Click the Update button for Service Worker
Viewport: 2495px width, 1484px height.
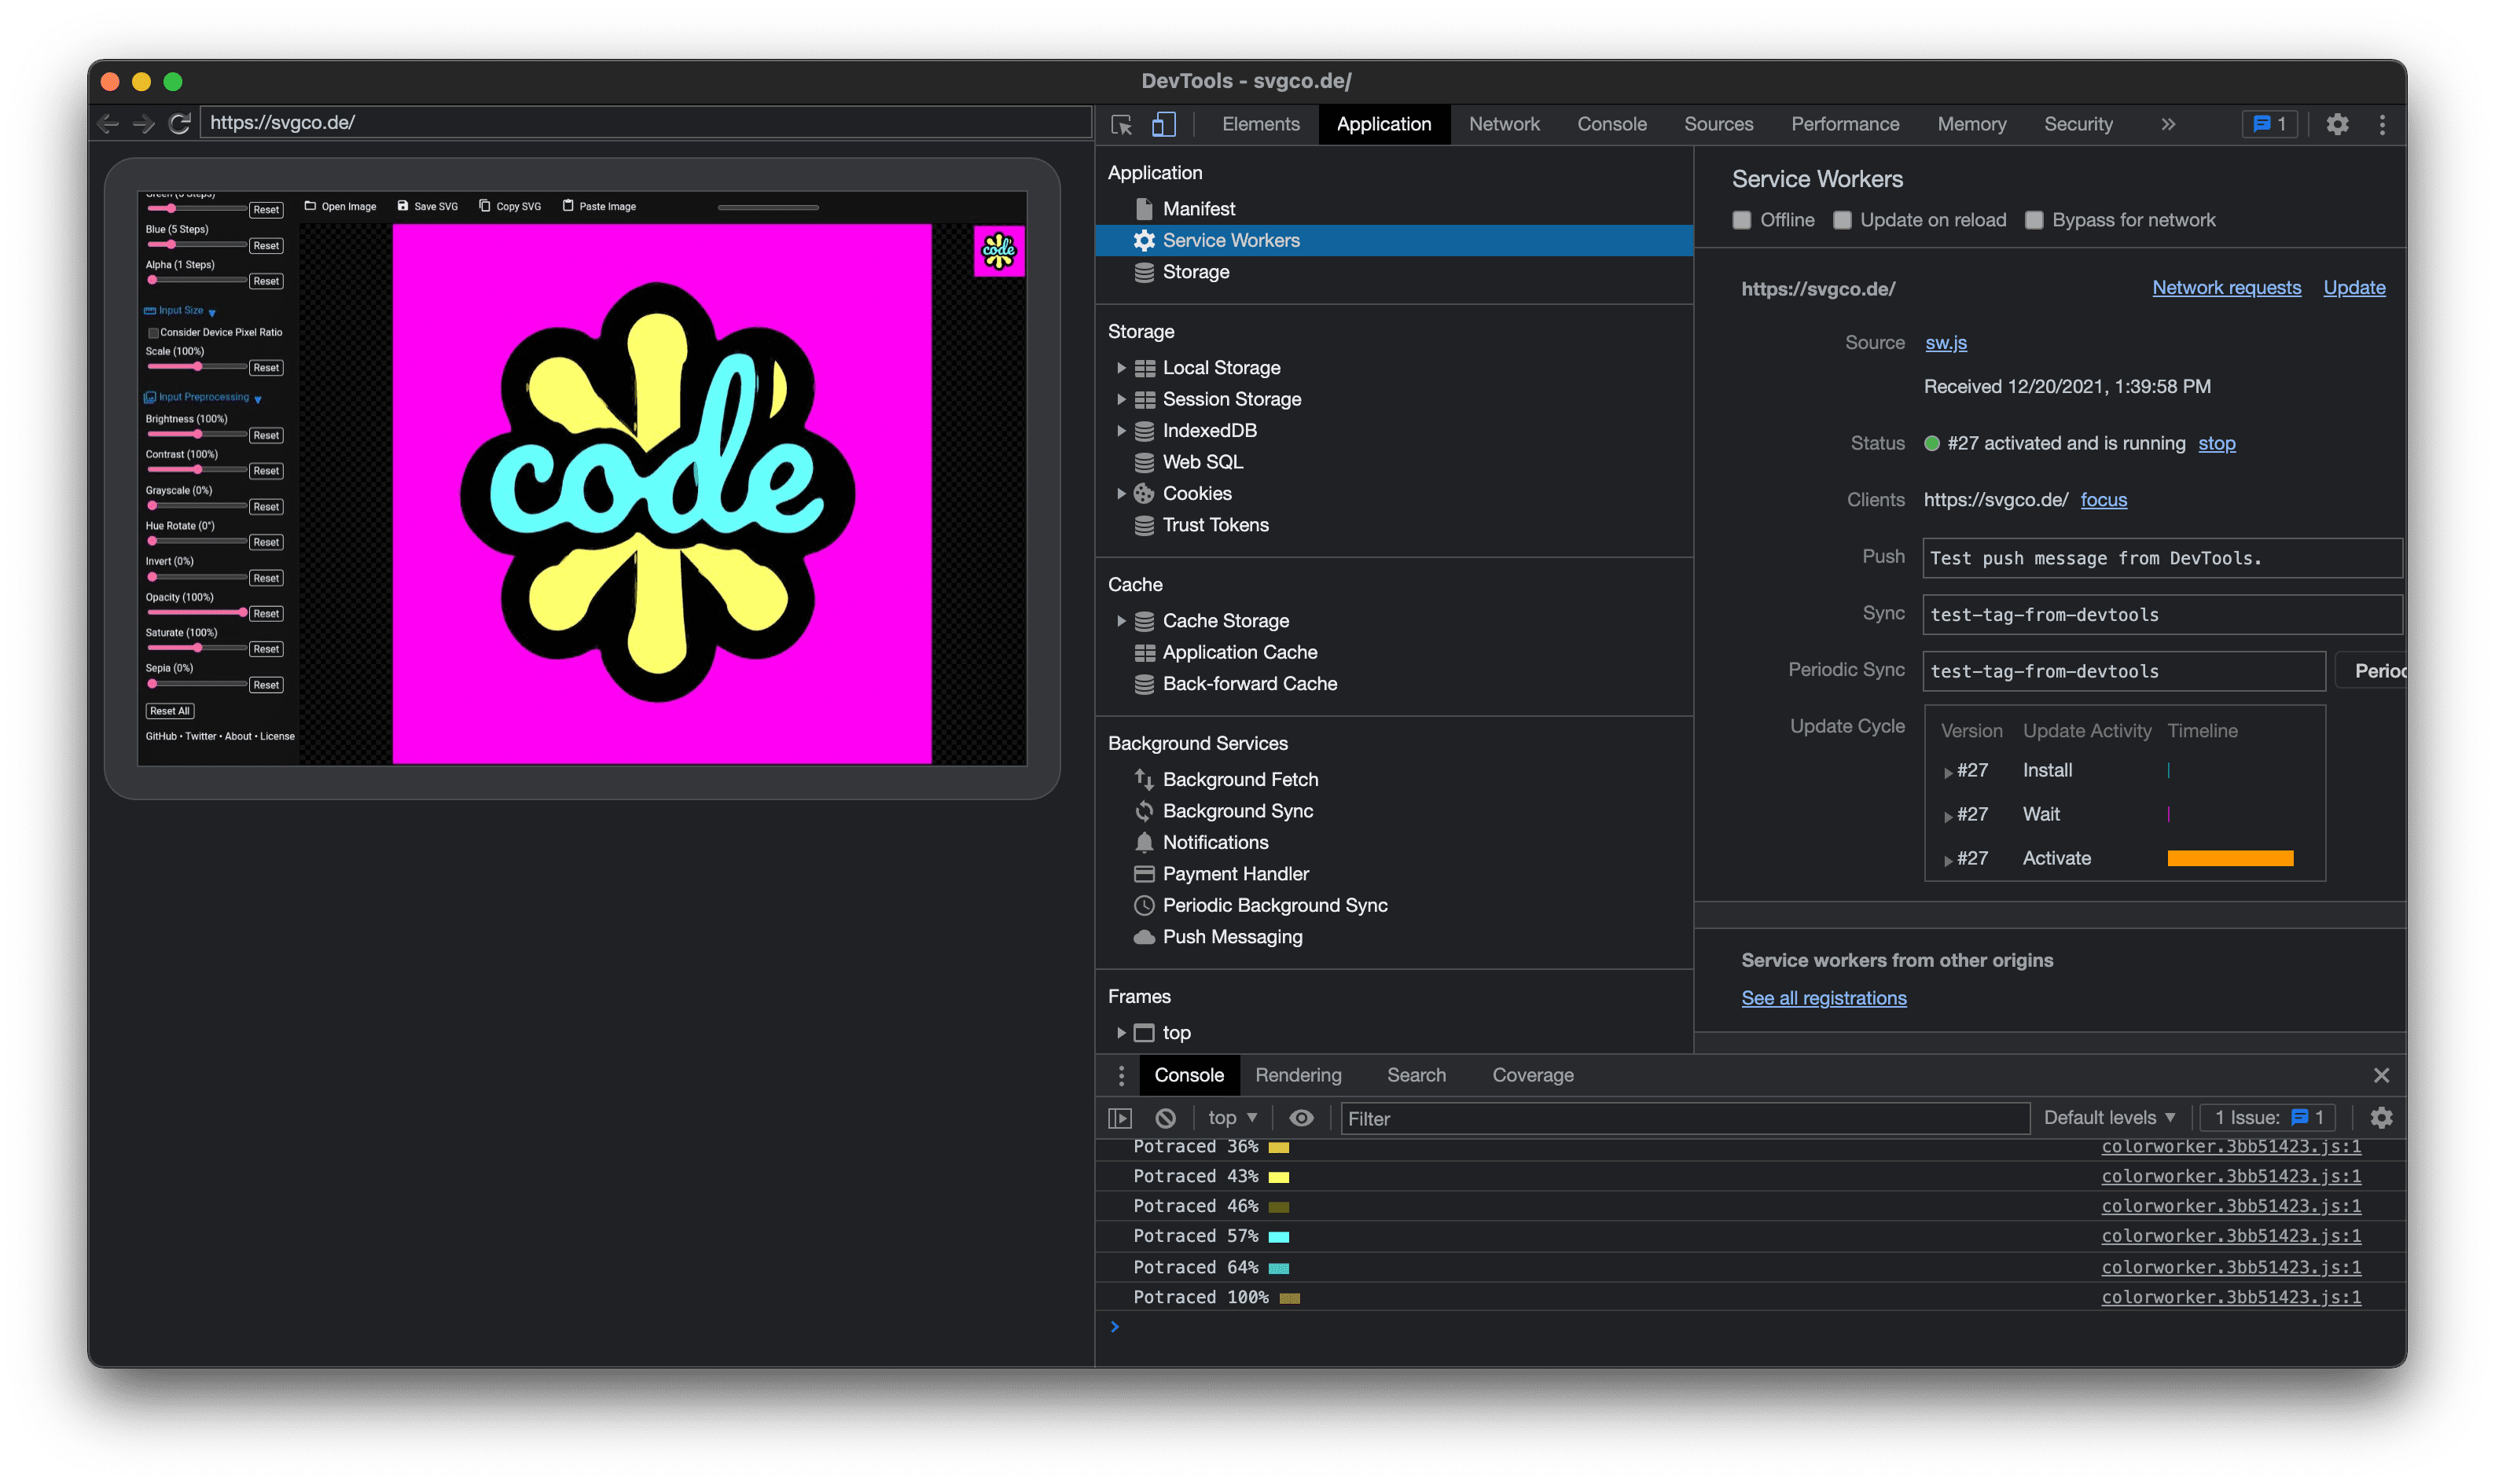[x=2357, y=288]
